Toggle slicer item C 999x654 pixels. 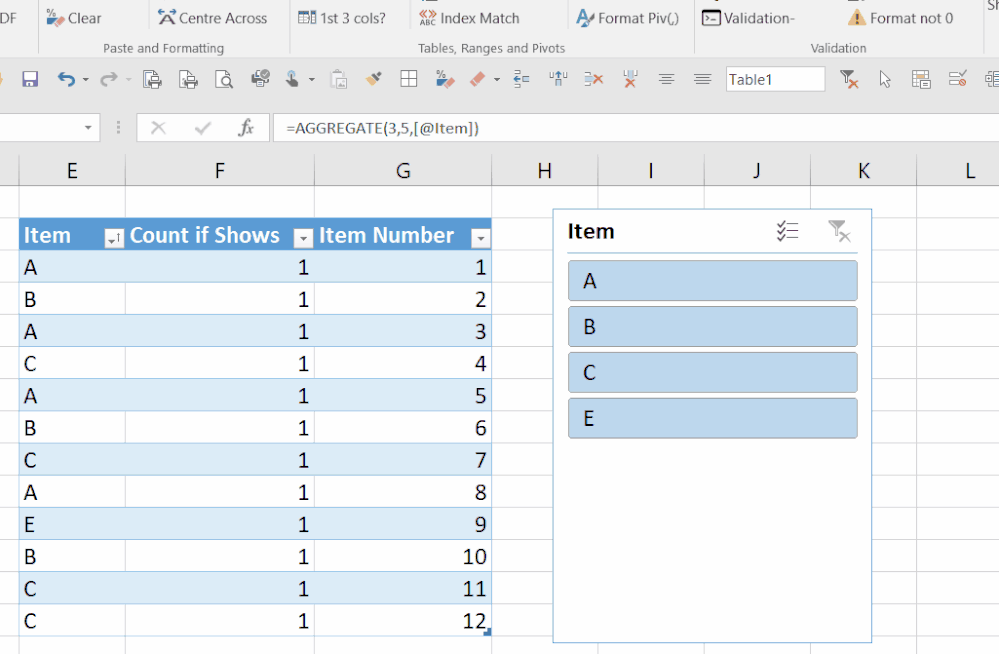(x=712, y=372)
